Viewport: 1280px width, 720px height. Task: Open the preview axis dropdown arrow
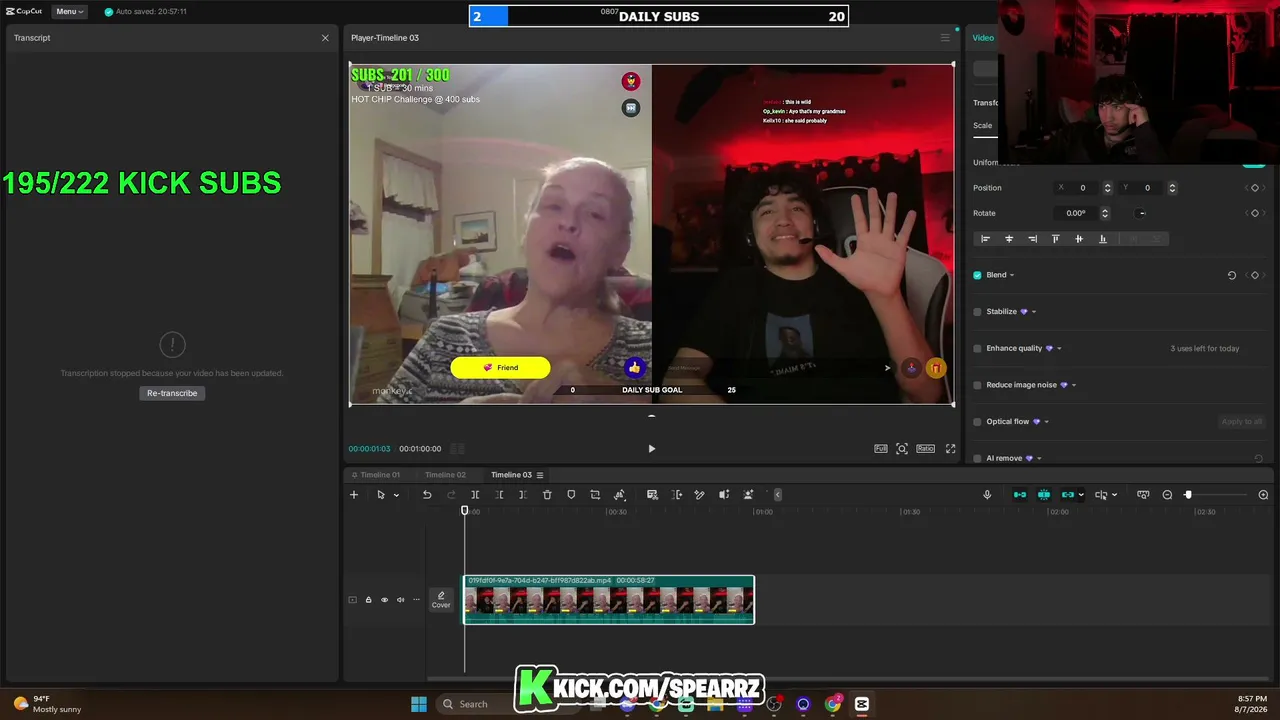[x=1114, y=495]
